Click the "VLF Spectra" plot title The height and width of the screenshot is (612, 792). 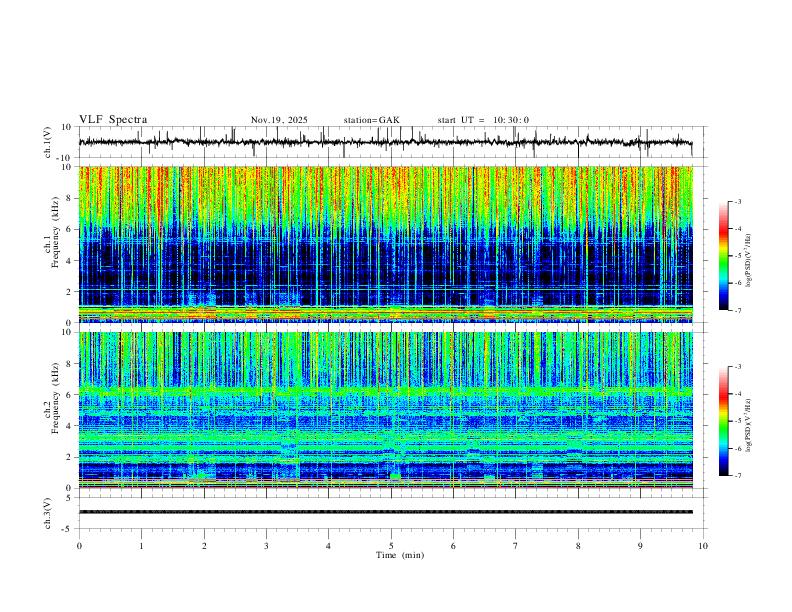pos(113,120)
